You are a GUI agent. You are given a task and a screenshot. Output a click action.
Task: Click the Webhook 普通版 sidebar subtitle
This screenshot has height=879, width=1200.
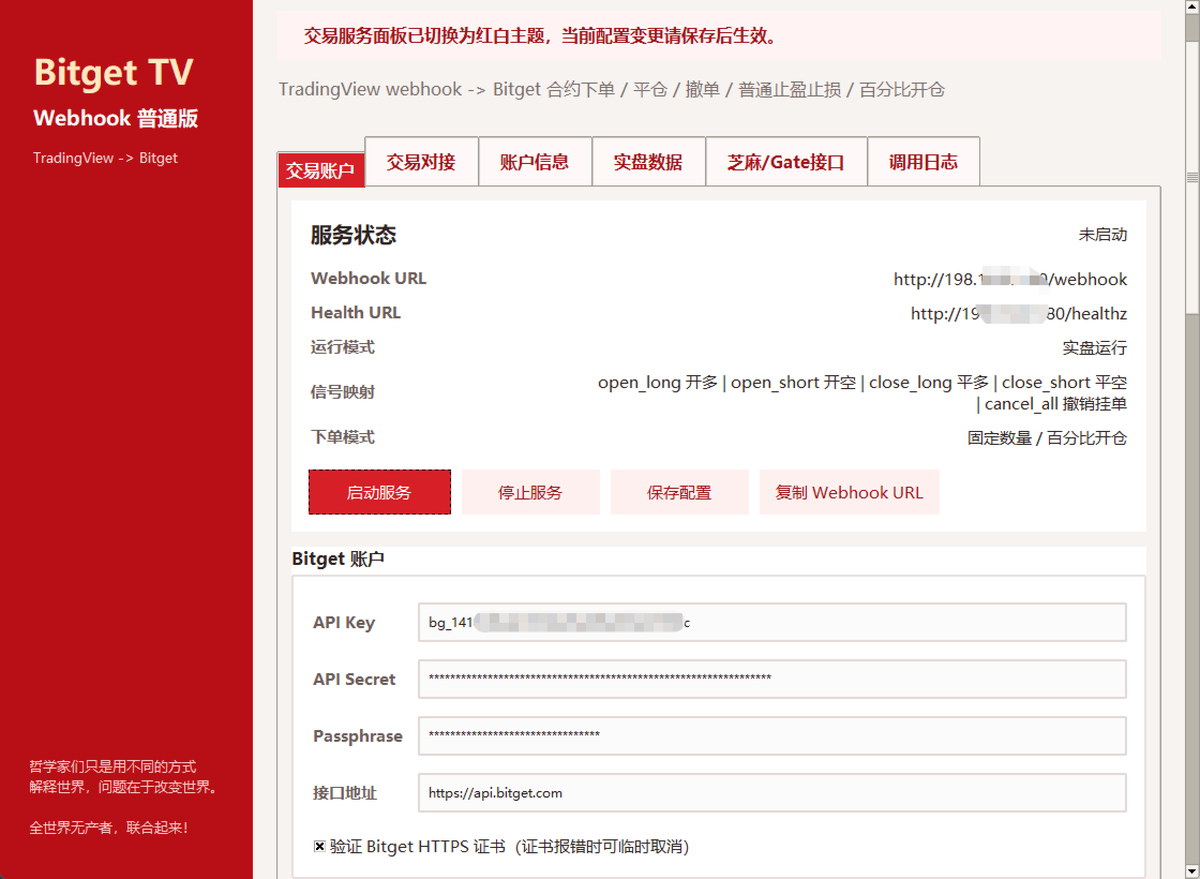pos(116,118)
